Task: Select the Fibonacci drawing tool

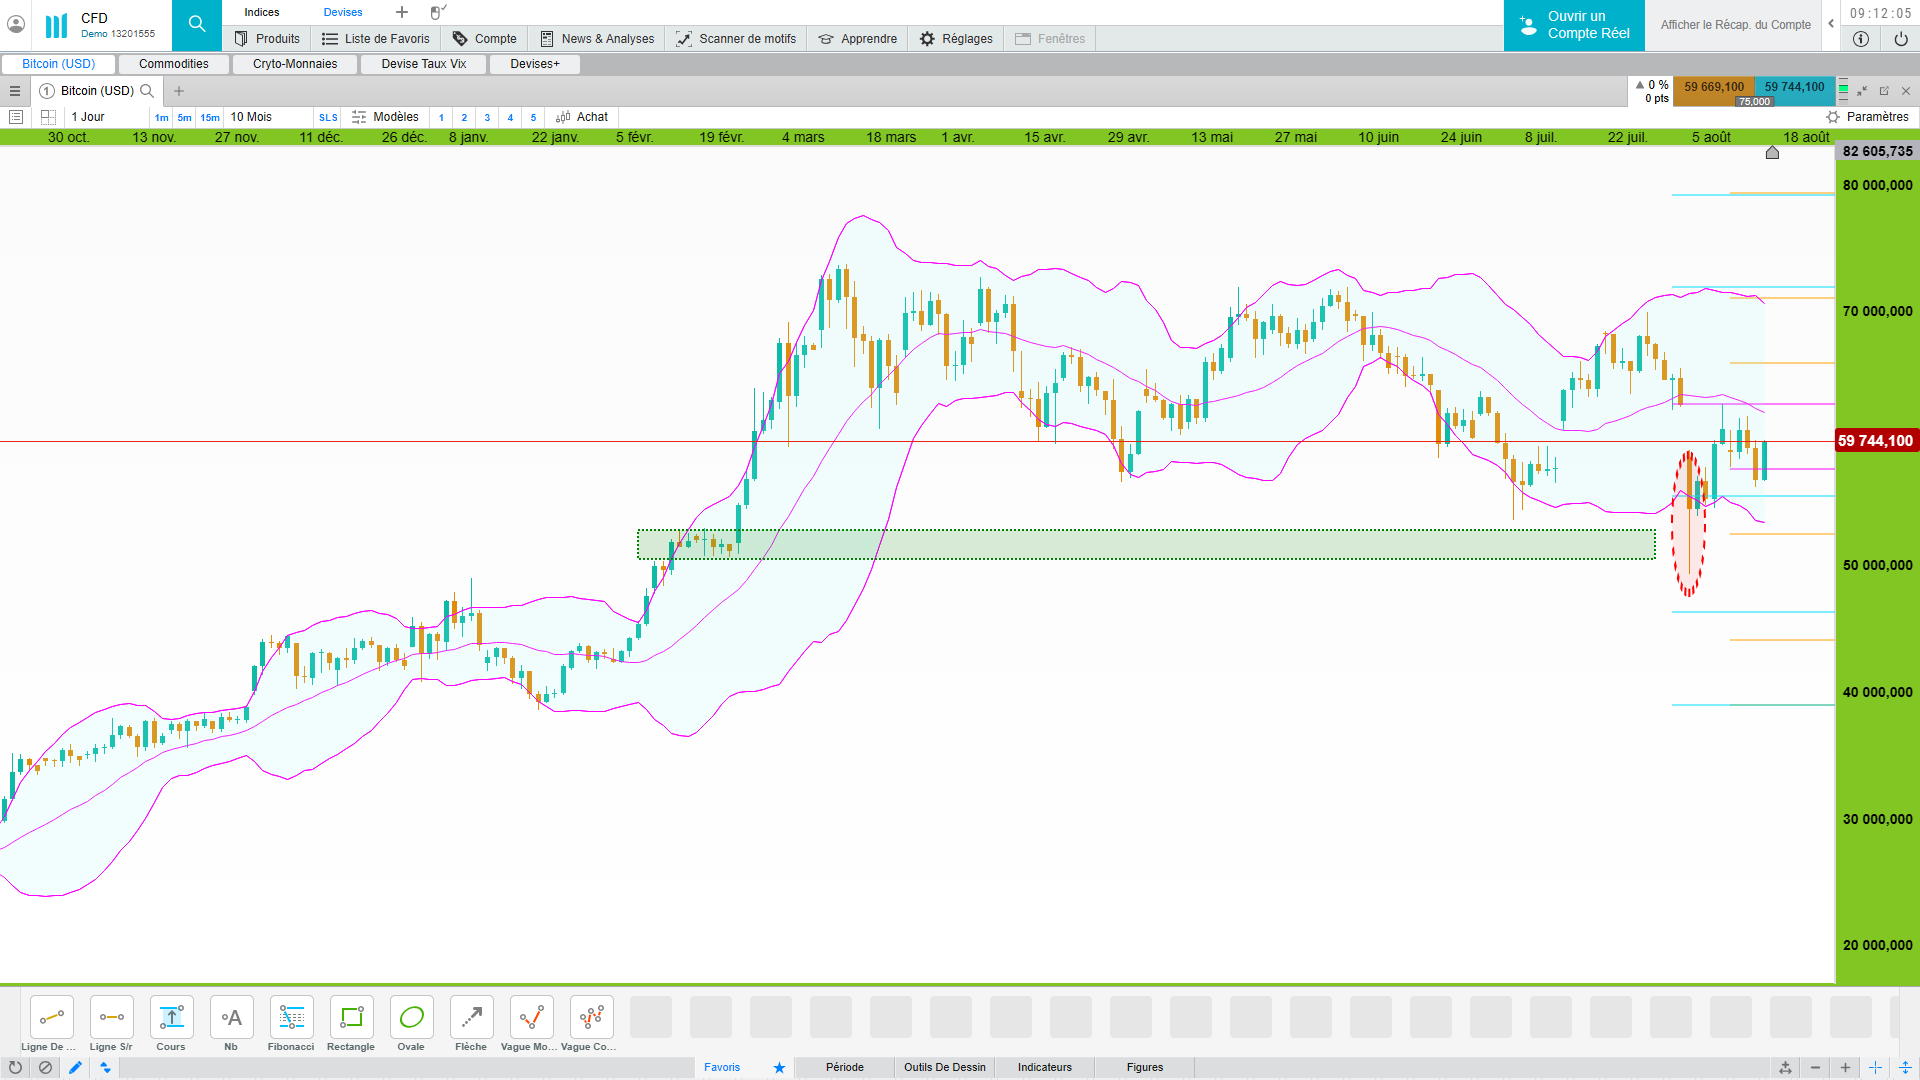Action: [291, 1018]
